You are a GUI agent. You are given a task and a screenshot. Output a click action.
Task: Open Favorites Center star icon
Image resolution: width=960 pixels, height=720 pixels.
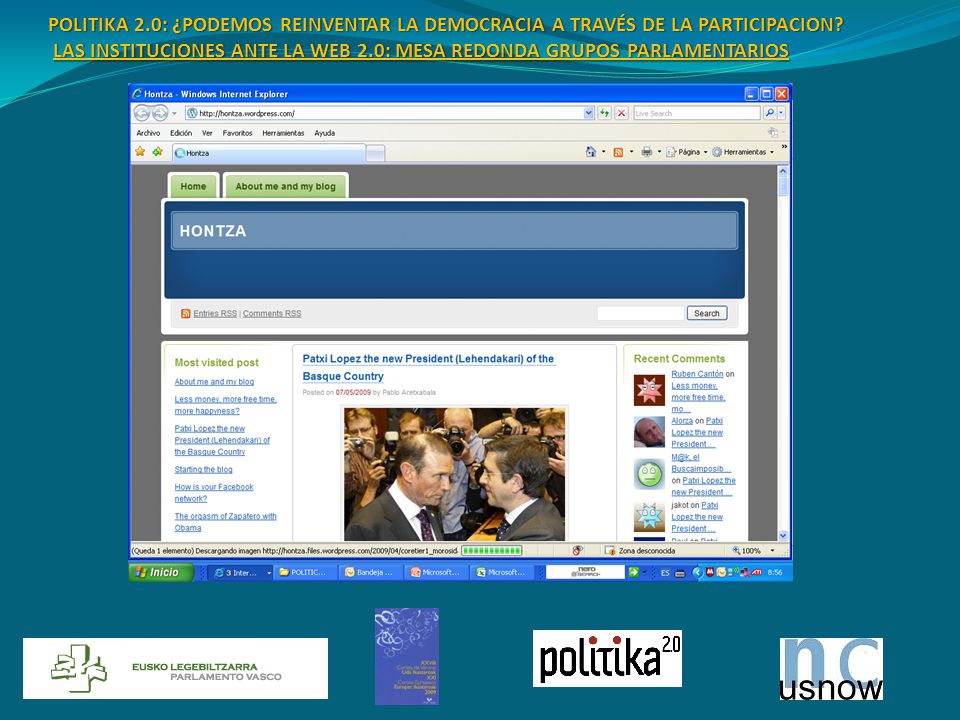(140, 151)
